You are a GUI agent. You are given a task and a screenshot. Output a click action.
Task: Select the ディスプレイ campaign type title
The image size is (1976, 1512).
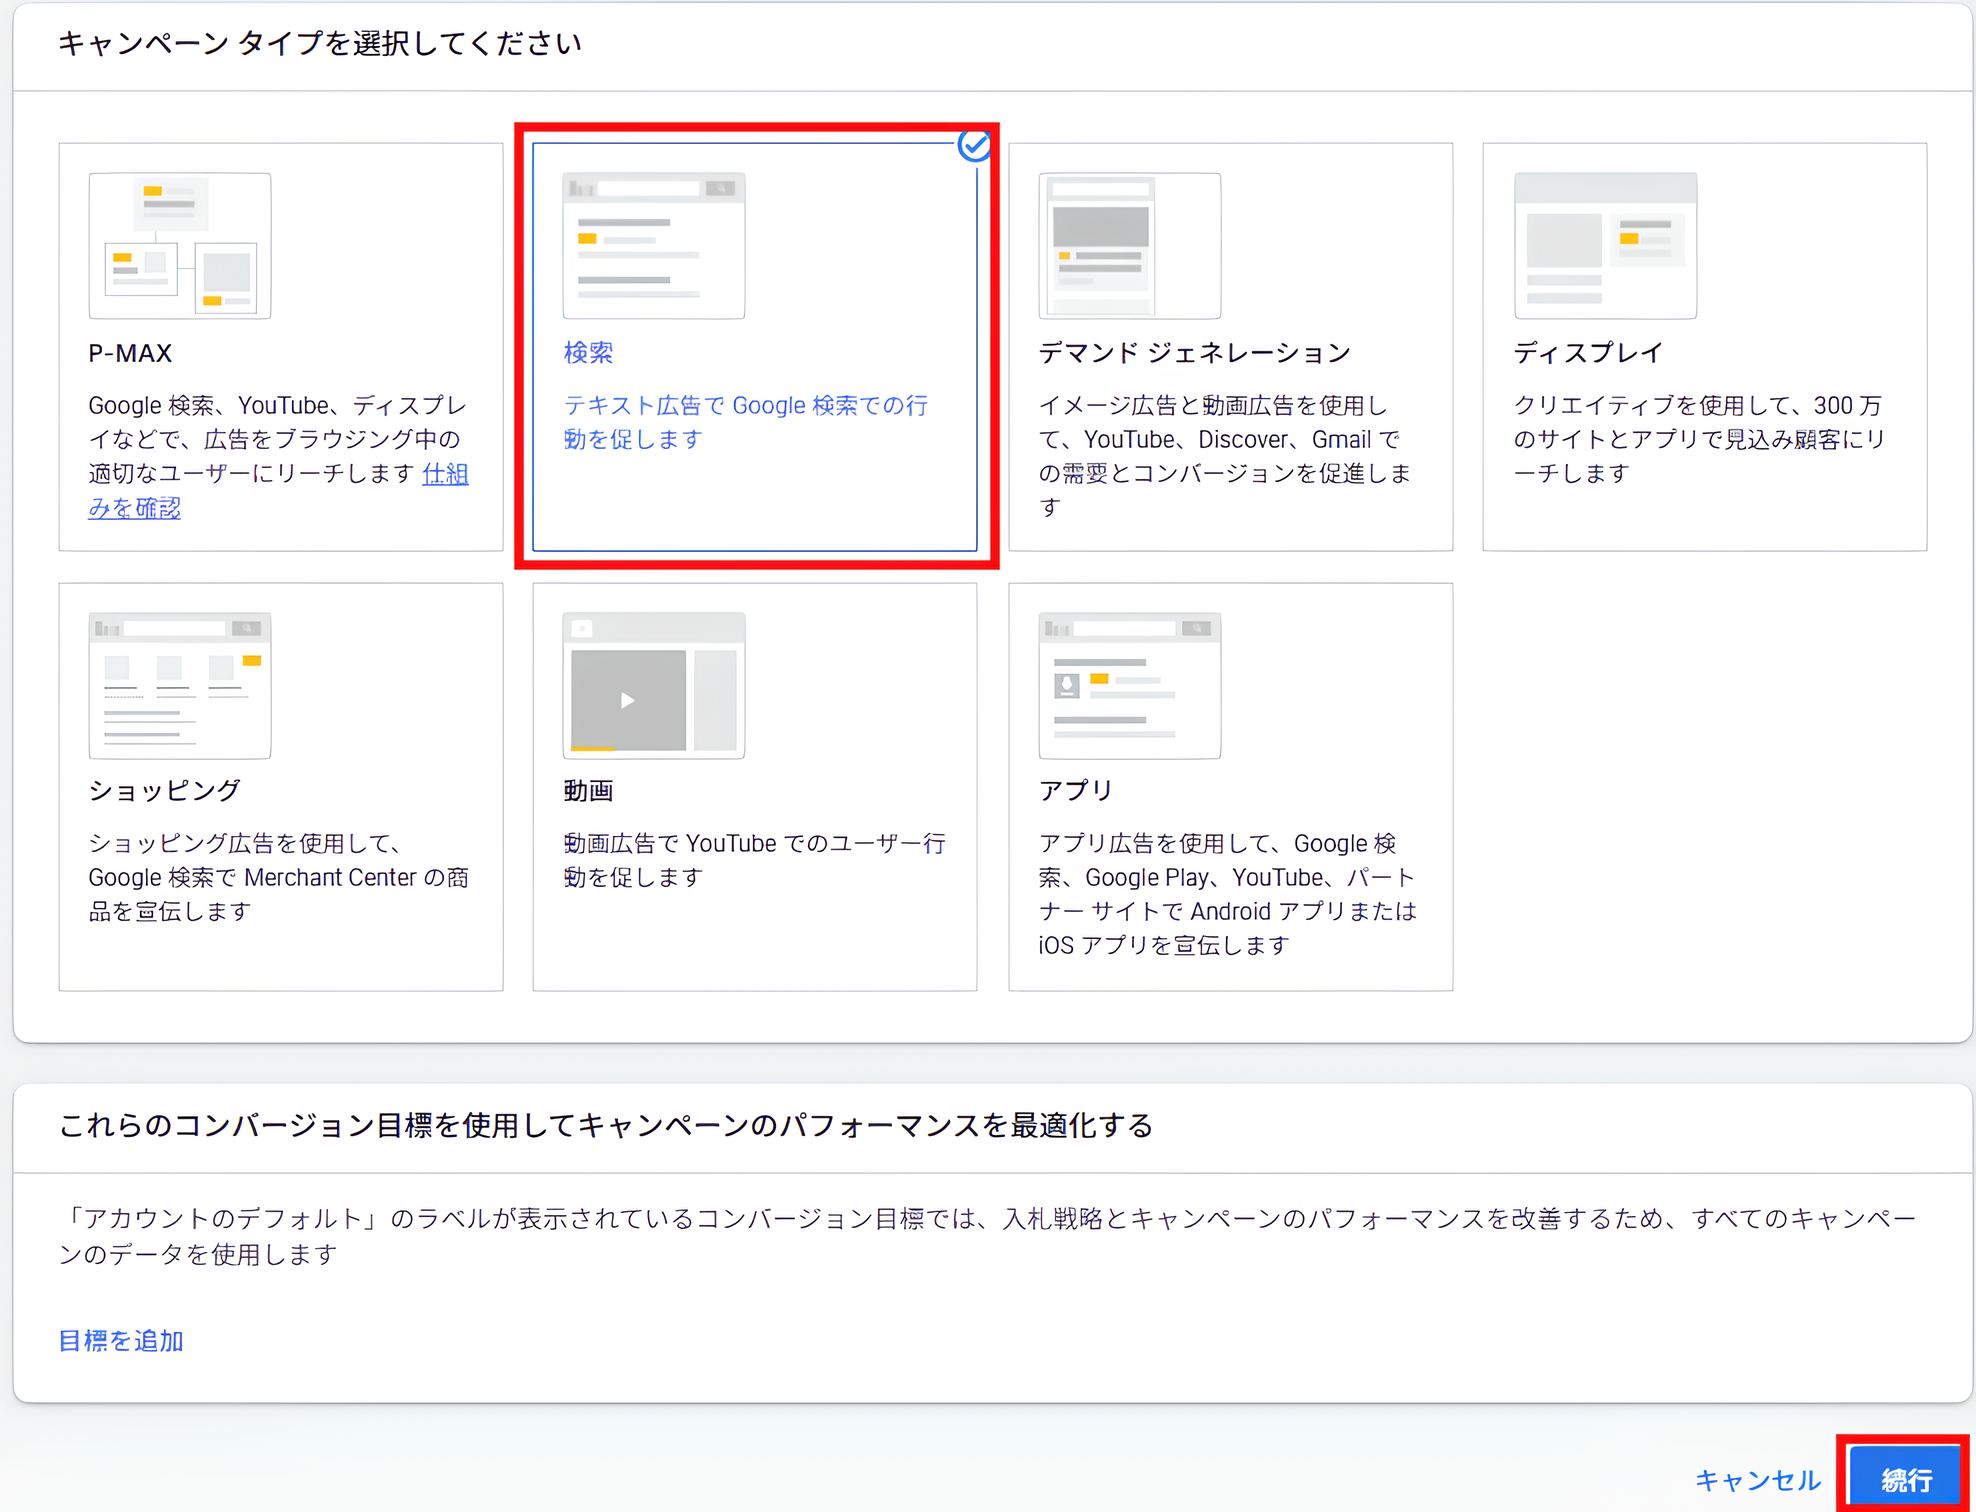(x=1588, y=353)
